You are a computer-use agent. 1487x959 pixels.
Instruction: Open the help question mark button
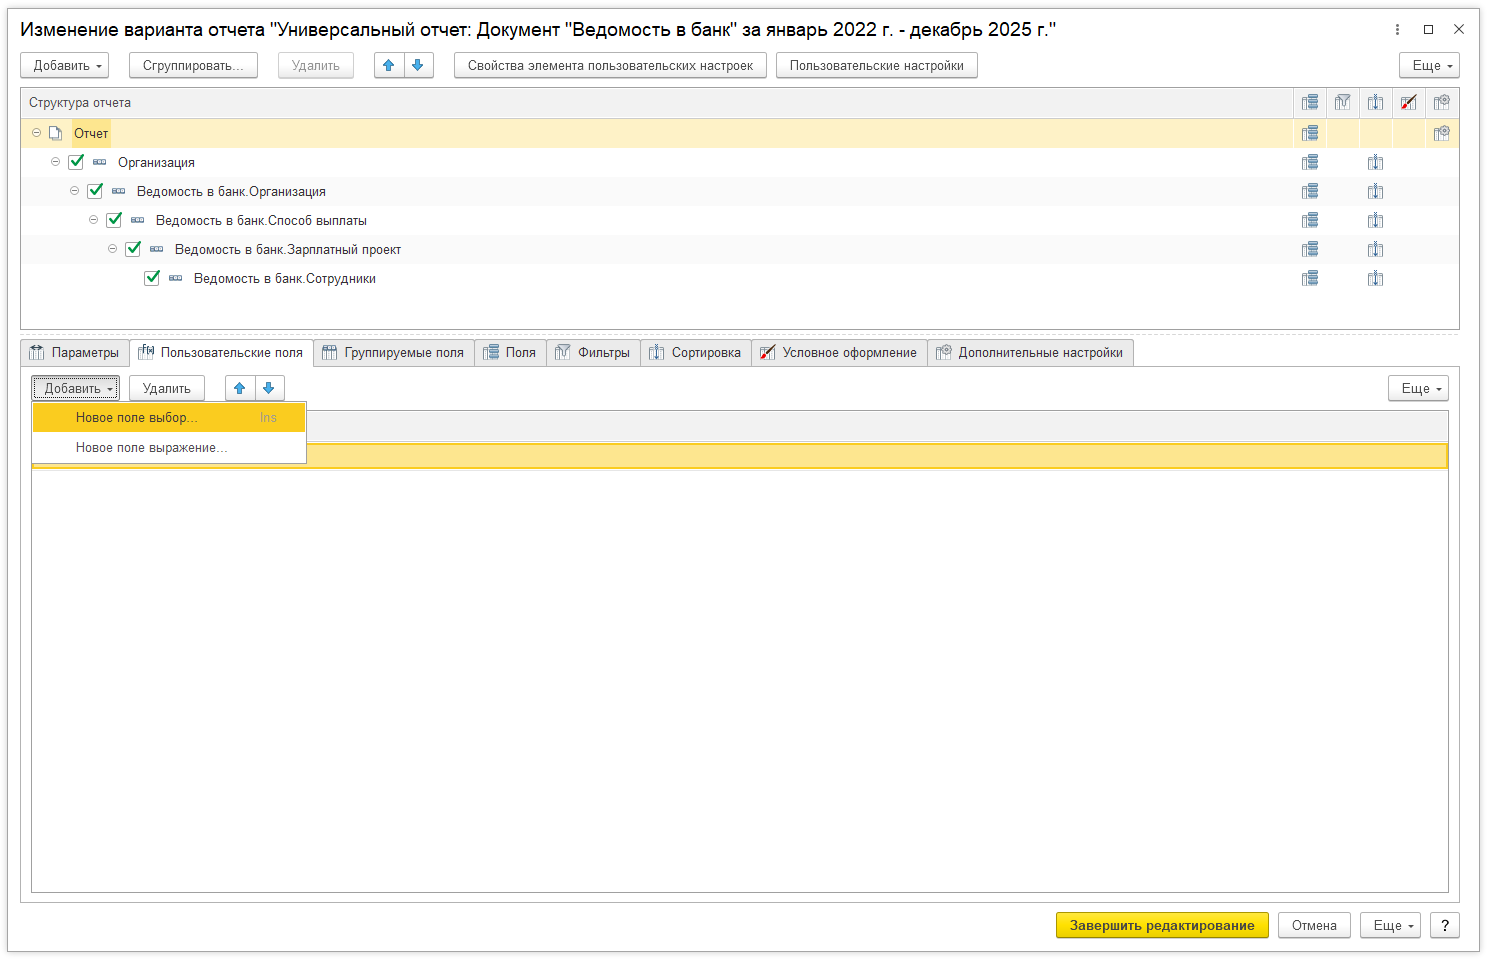(1444, 925)
